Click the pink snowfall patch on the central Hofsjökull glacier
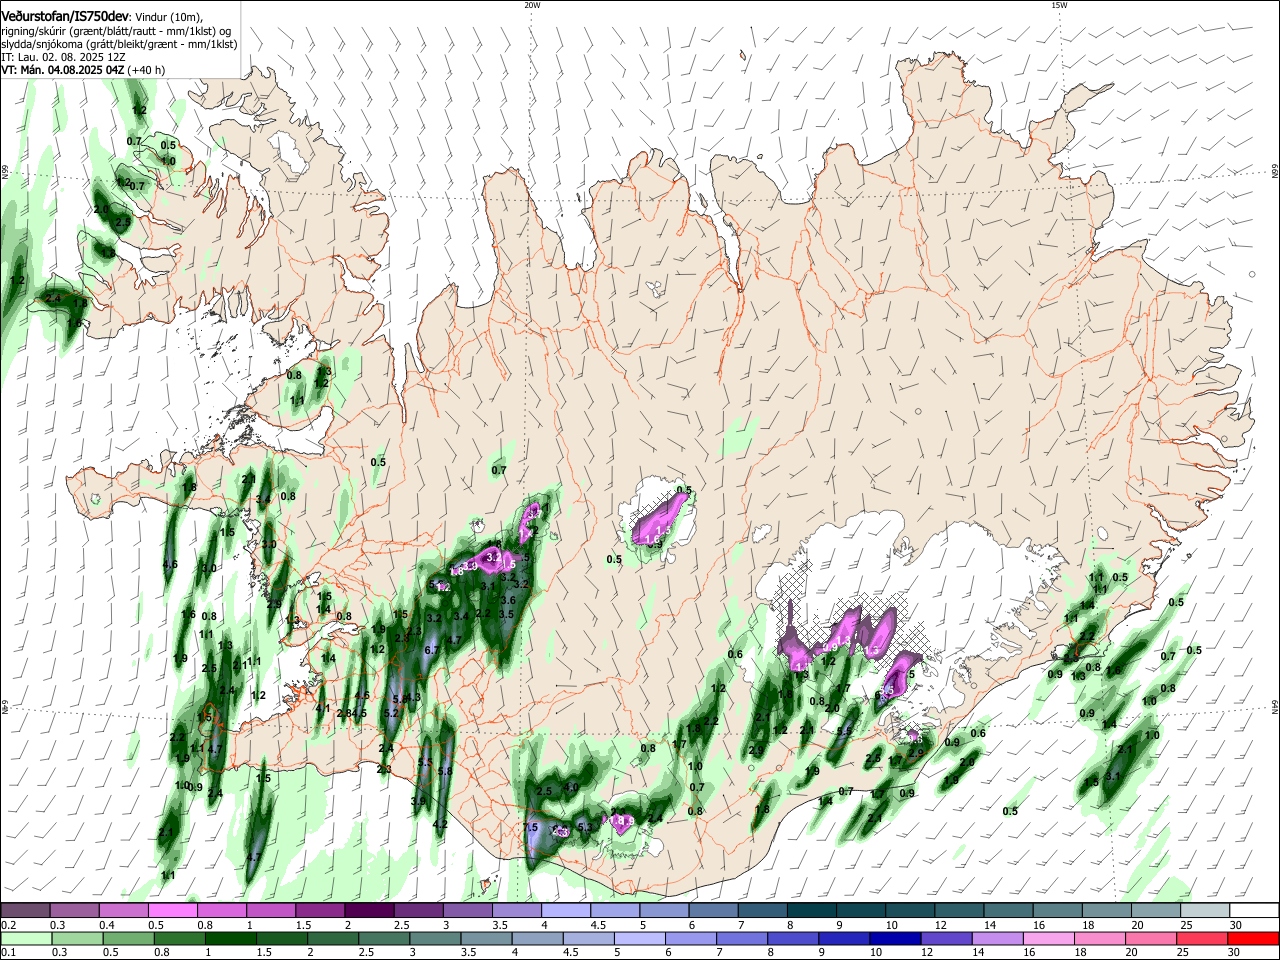 coord(662,520)
